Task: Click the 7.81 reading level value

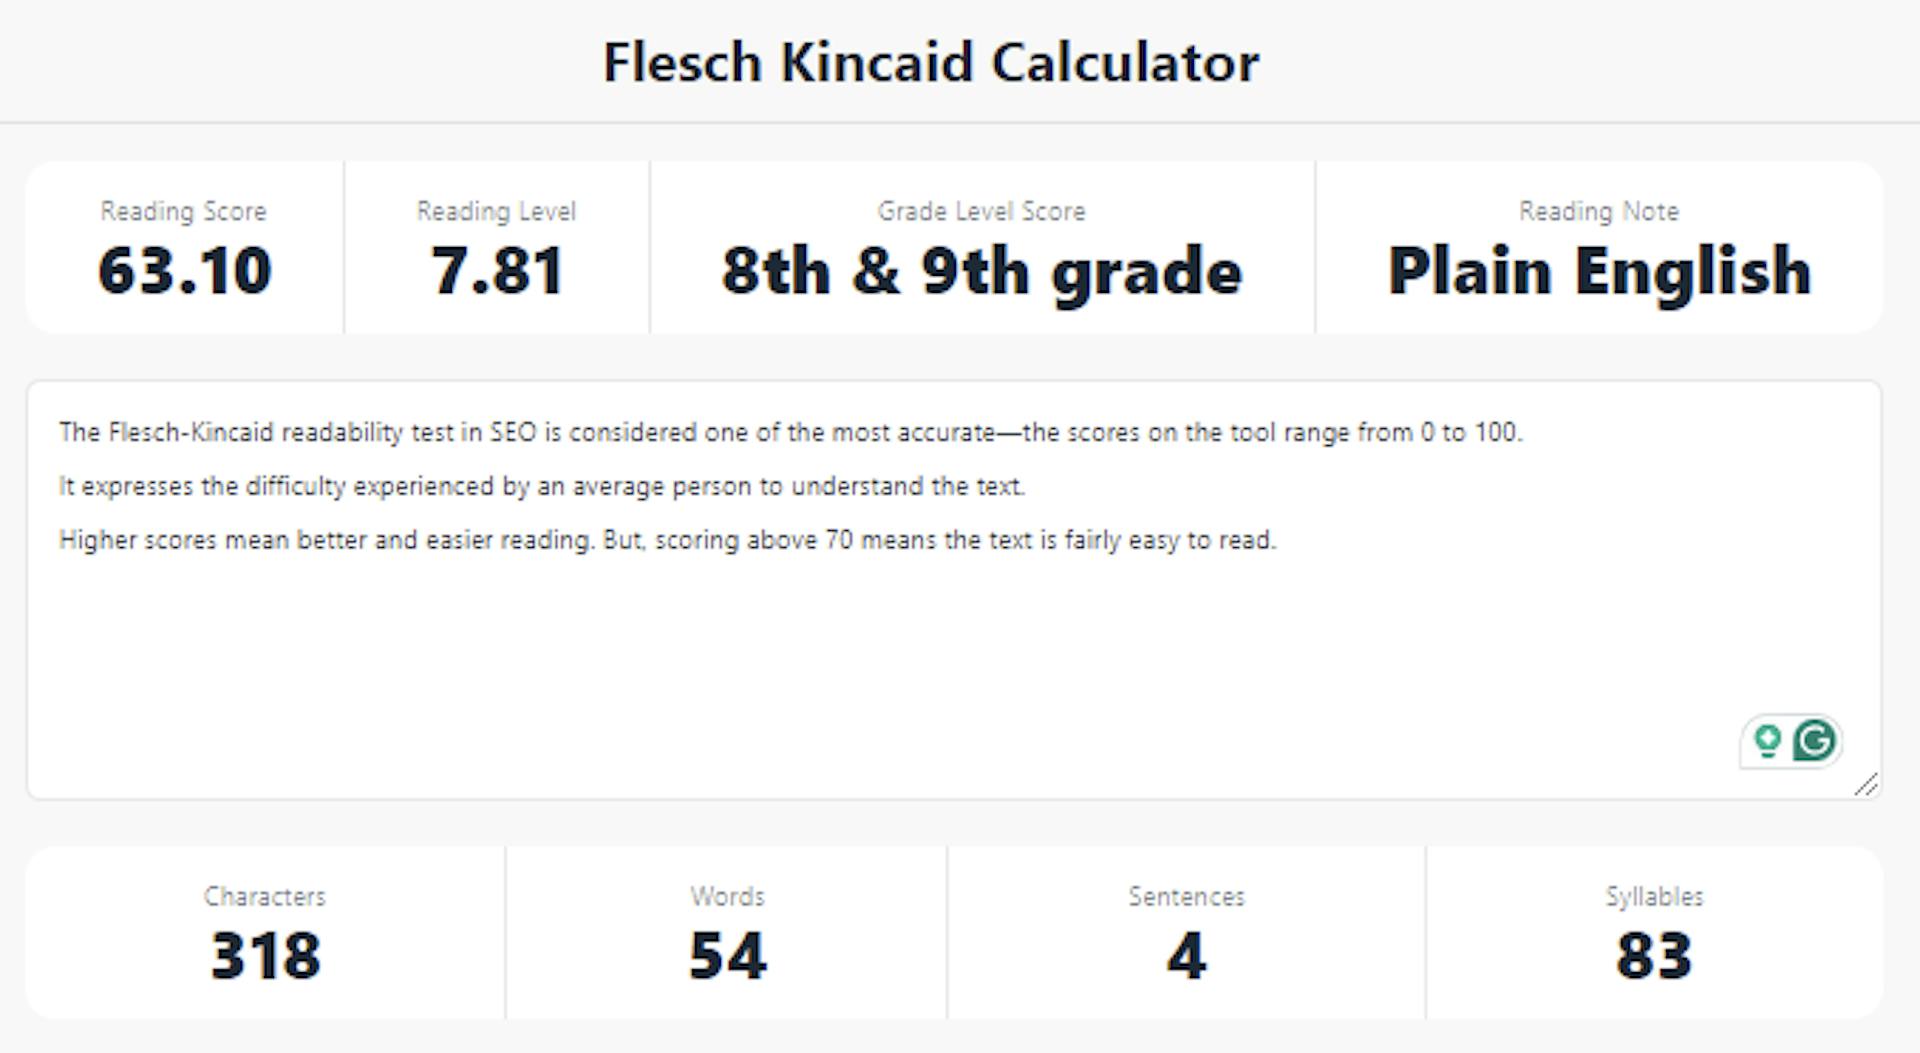Action: (497, 271)
